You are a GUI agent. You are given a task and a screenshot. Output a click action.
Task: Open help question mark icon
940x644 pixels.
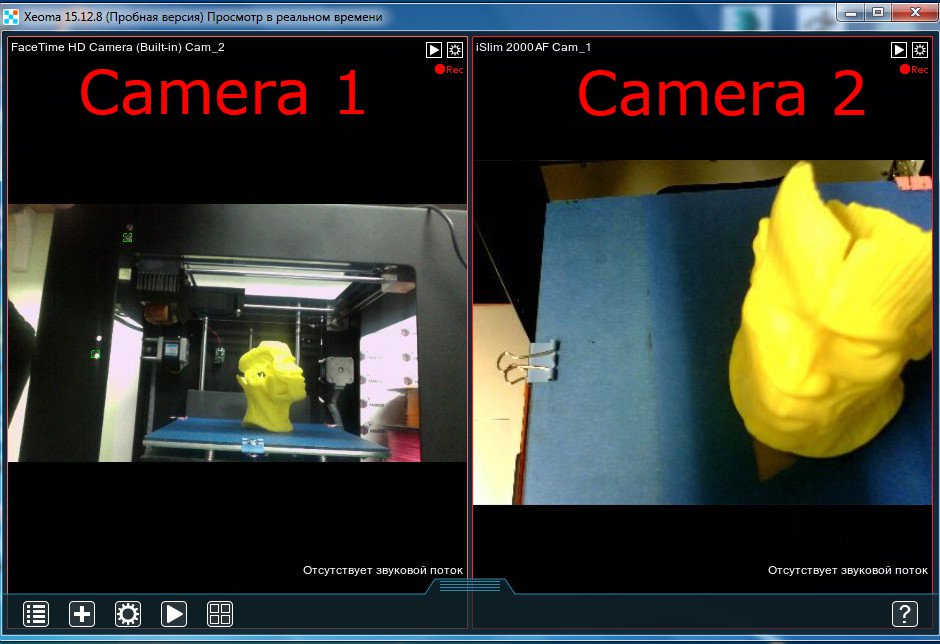coord(904,614)
